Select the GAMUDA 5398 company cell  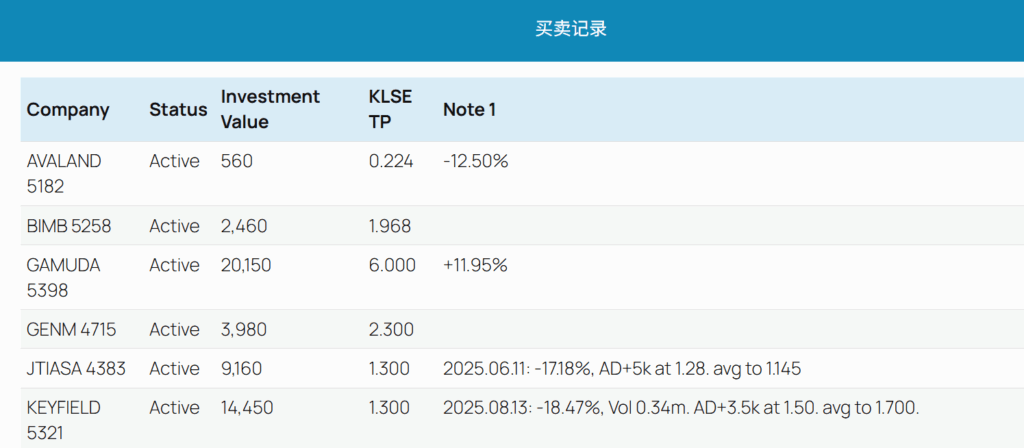[64, 277]
